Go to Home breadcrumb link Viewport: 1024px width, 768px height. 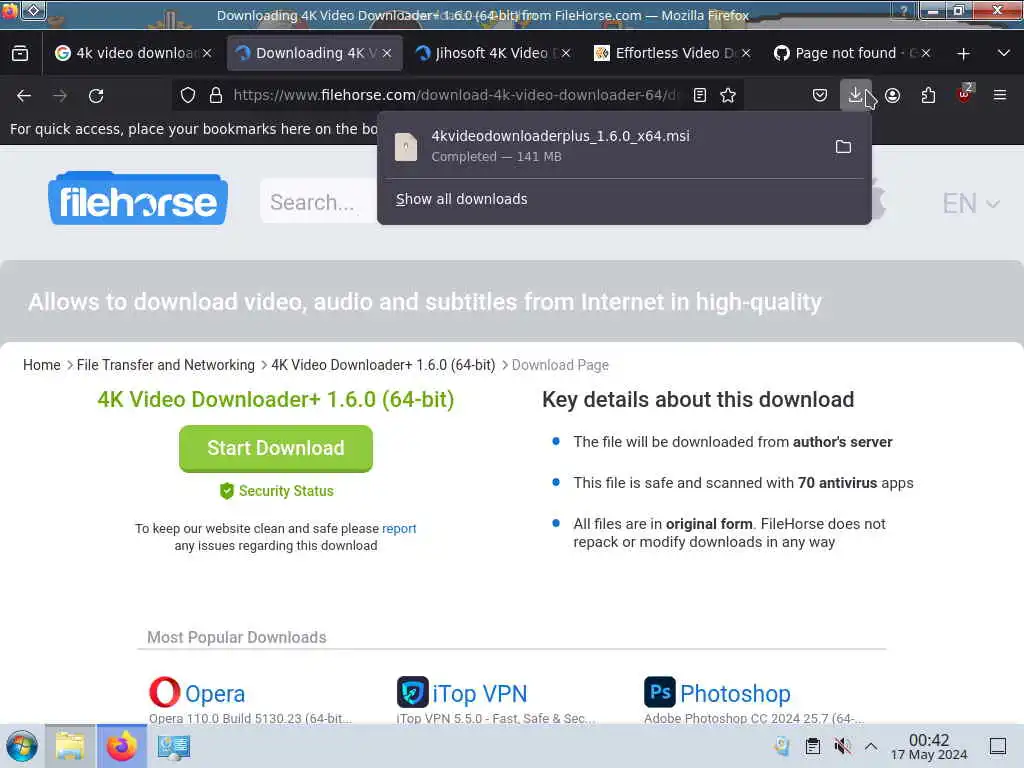click(x=42, y=365)
